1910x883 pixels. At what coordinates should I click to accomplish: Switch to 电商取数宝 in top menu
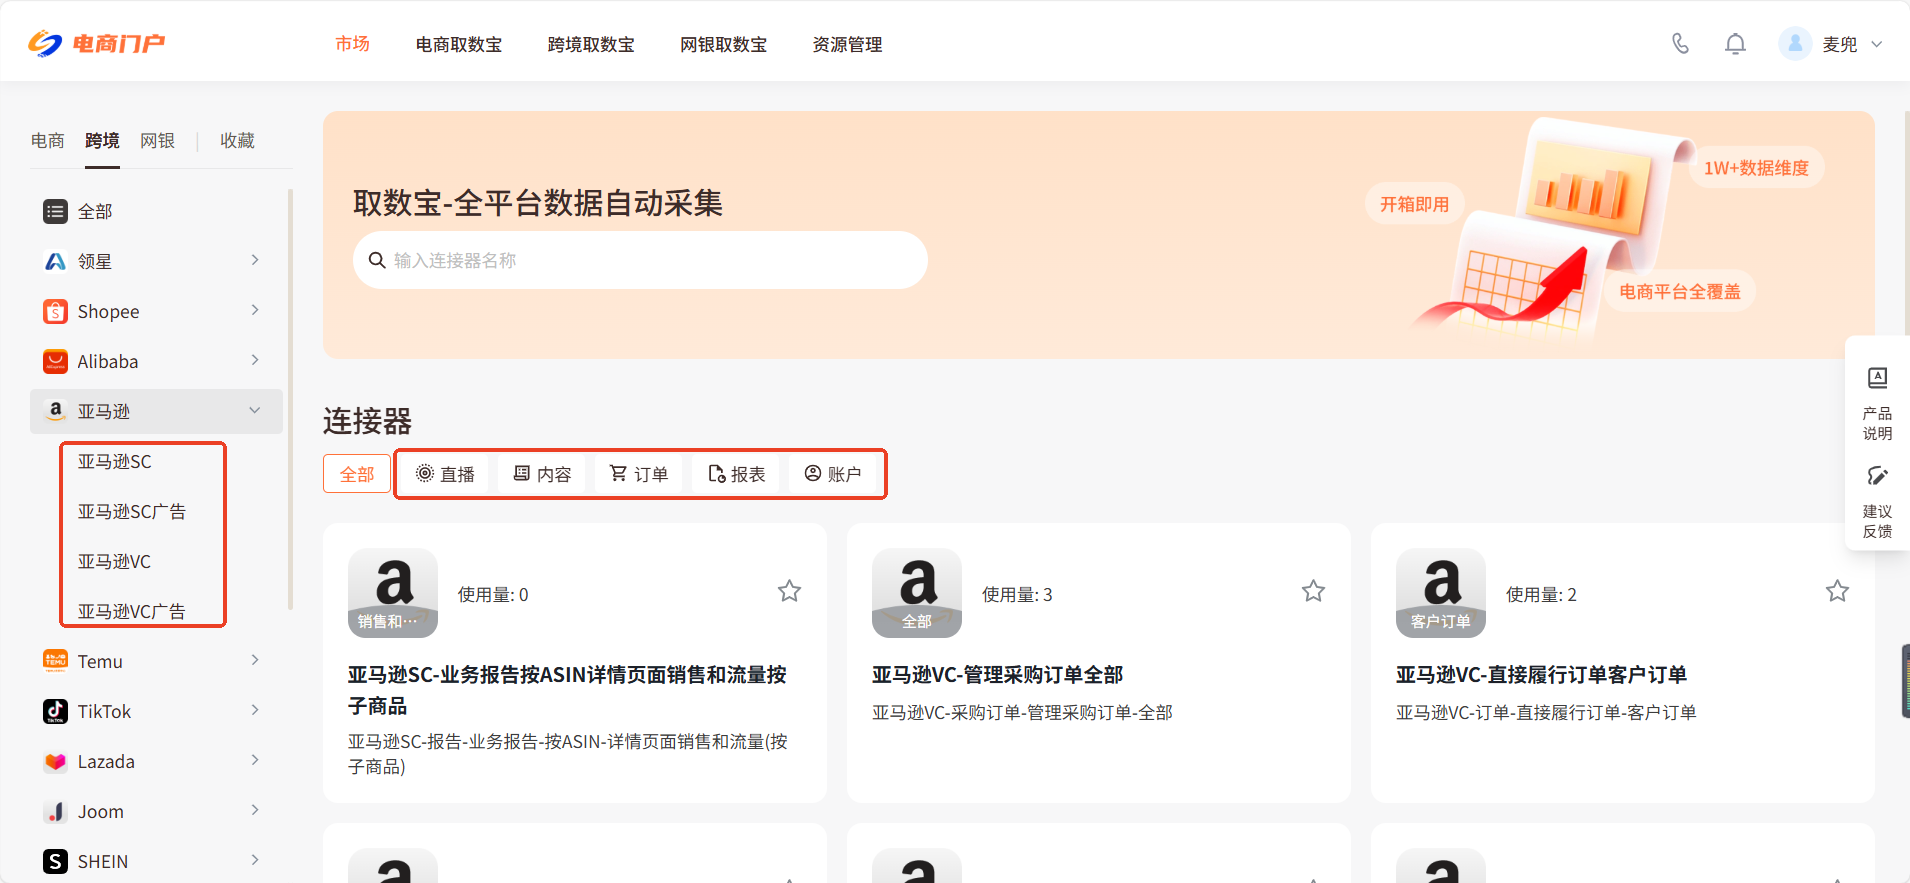coord(459,45)
